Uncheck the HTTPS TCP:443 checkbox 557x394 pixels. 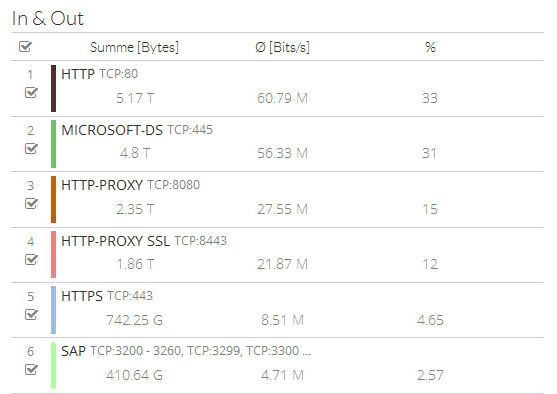point(31,314)
